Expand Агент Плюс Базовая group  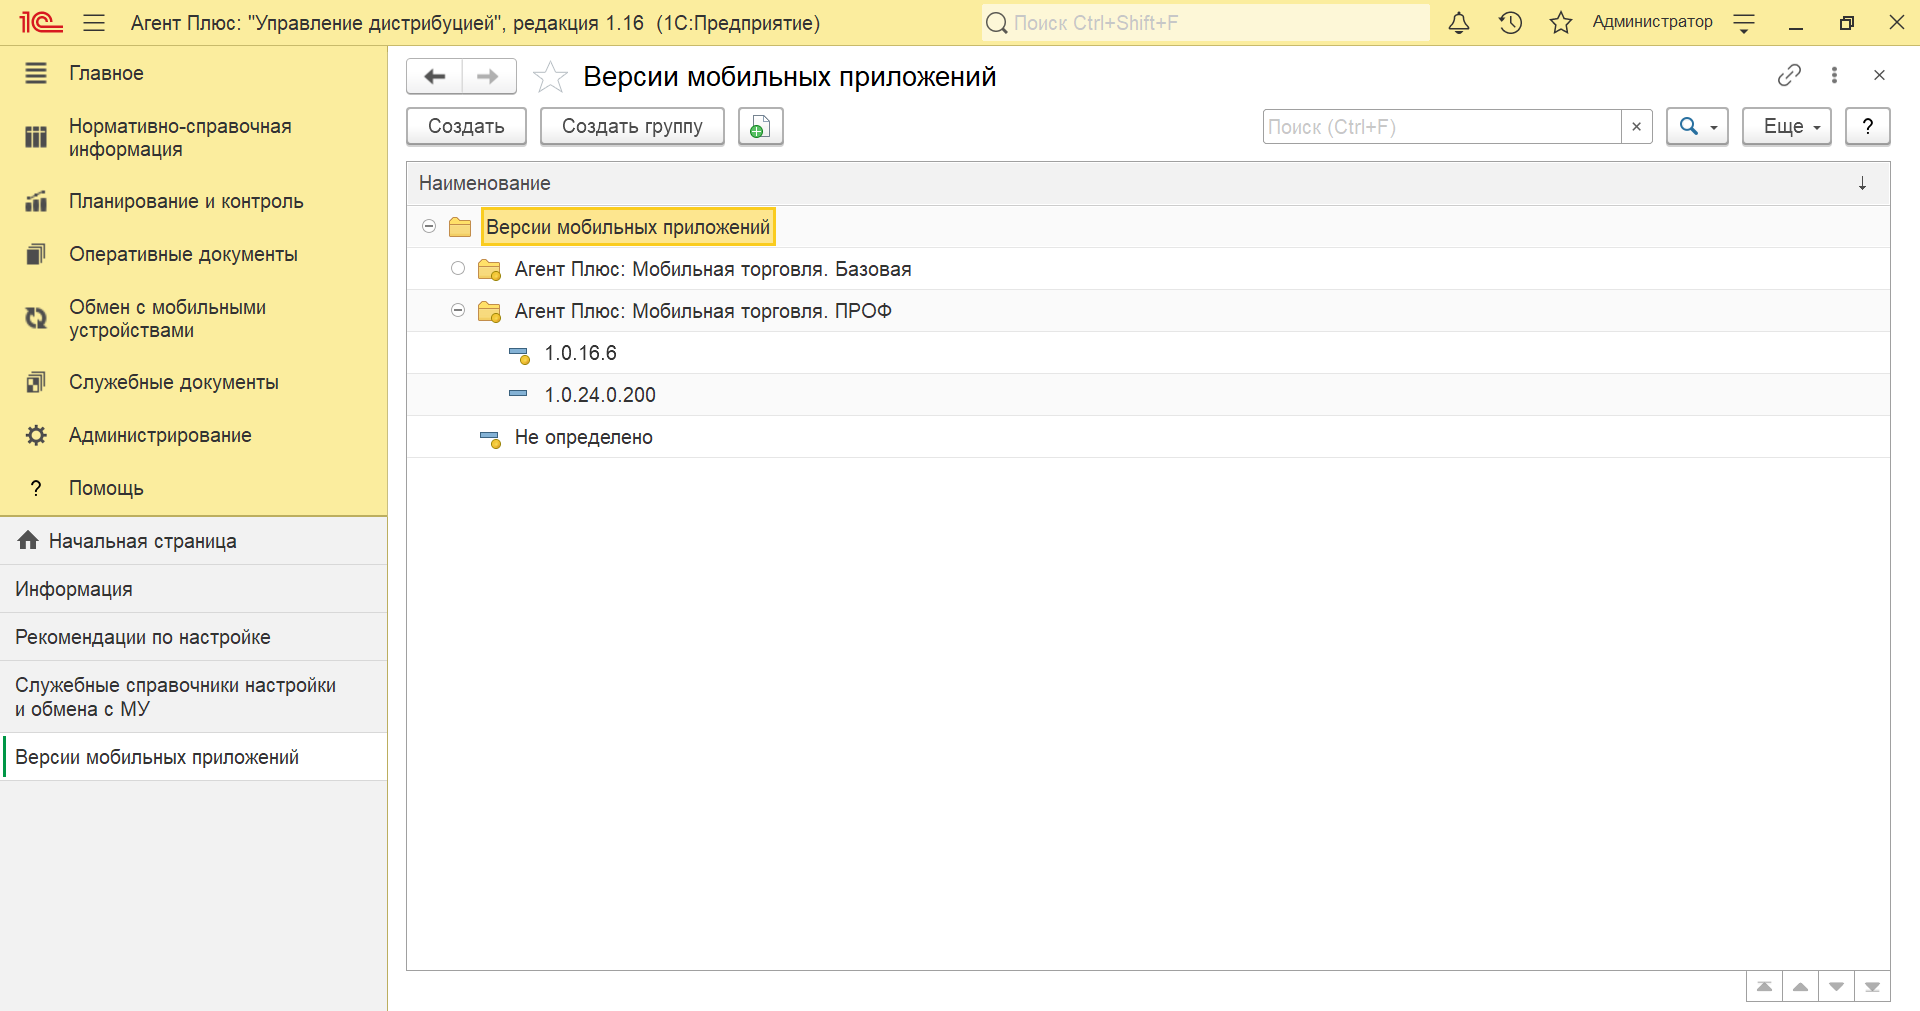pos(458,268)
